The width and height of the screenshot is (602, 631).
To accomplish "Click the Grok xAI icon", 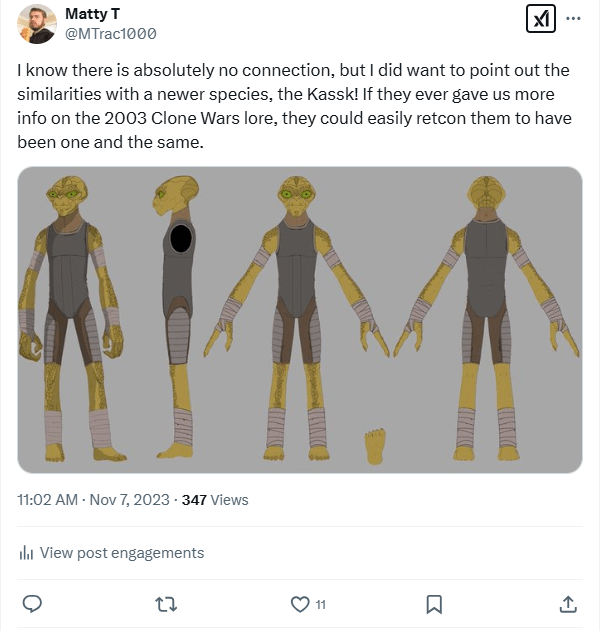I will 540,19.
